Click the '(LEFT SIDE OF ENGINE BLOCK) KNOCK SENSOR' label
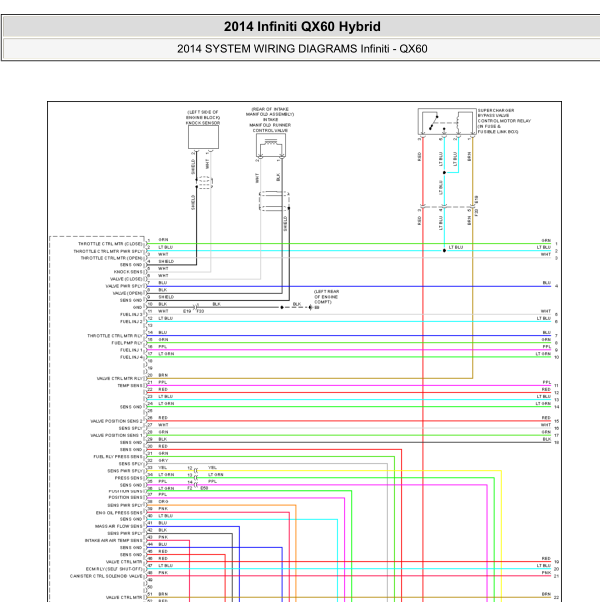600x602 pixels. [203, 117]
